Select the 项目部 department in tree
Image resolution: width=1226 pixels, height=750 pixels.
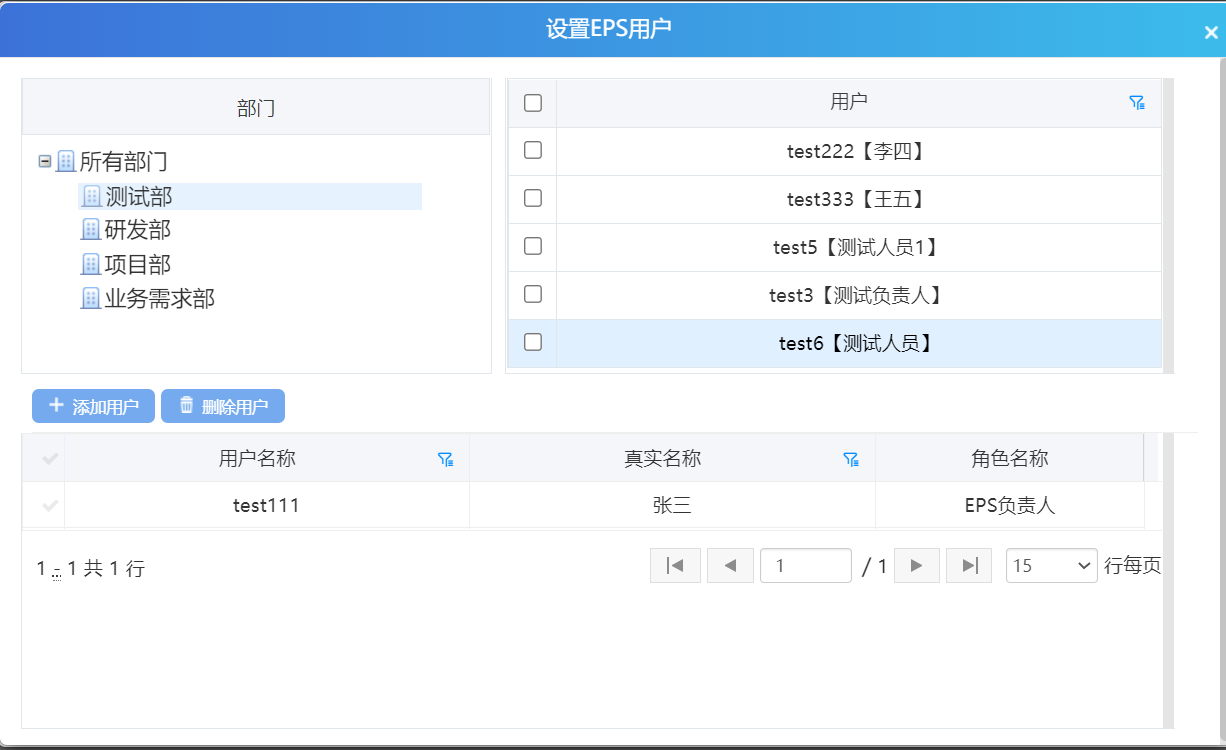click(x=137, y=264)
